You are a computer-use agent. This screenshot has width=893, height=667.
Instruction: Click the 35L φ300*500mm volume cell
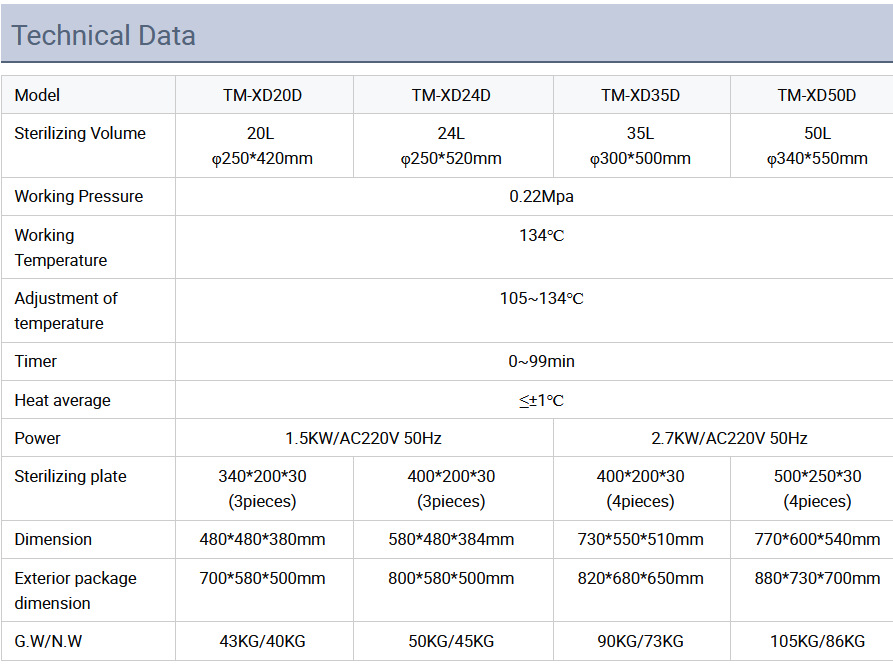pos(640,146)
